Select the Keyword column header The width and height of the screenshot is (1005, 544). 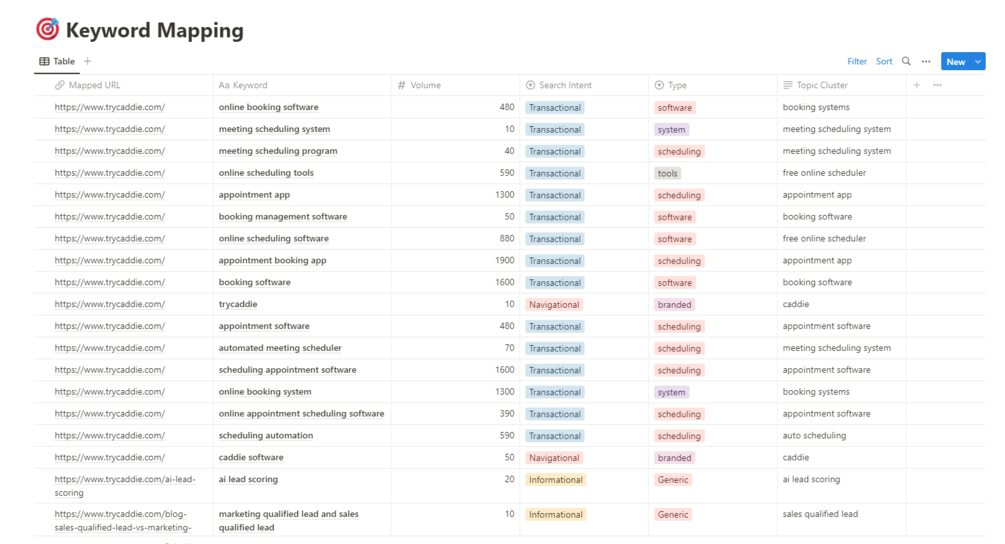tap(250, 86)
